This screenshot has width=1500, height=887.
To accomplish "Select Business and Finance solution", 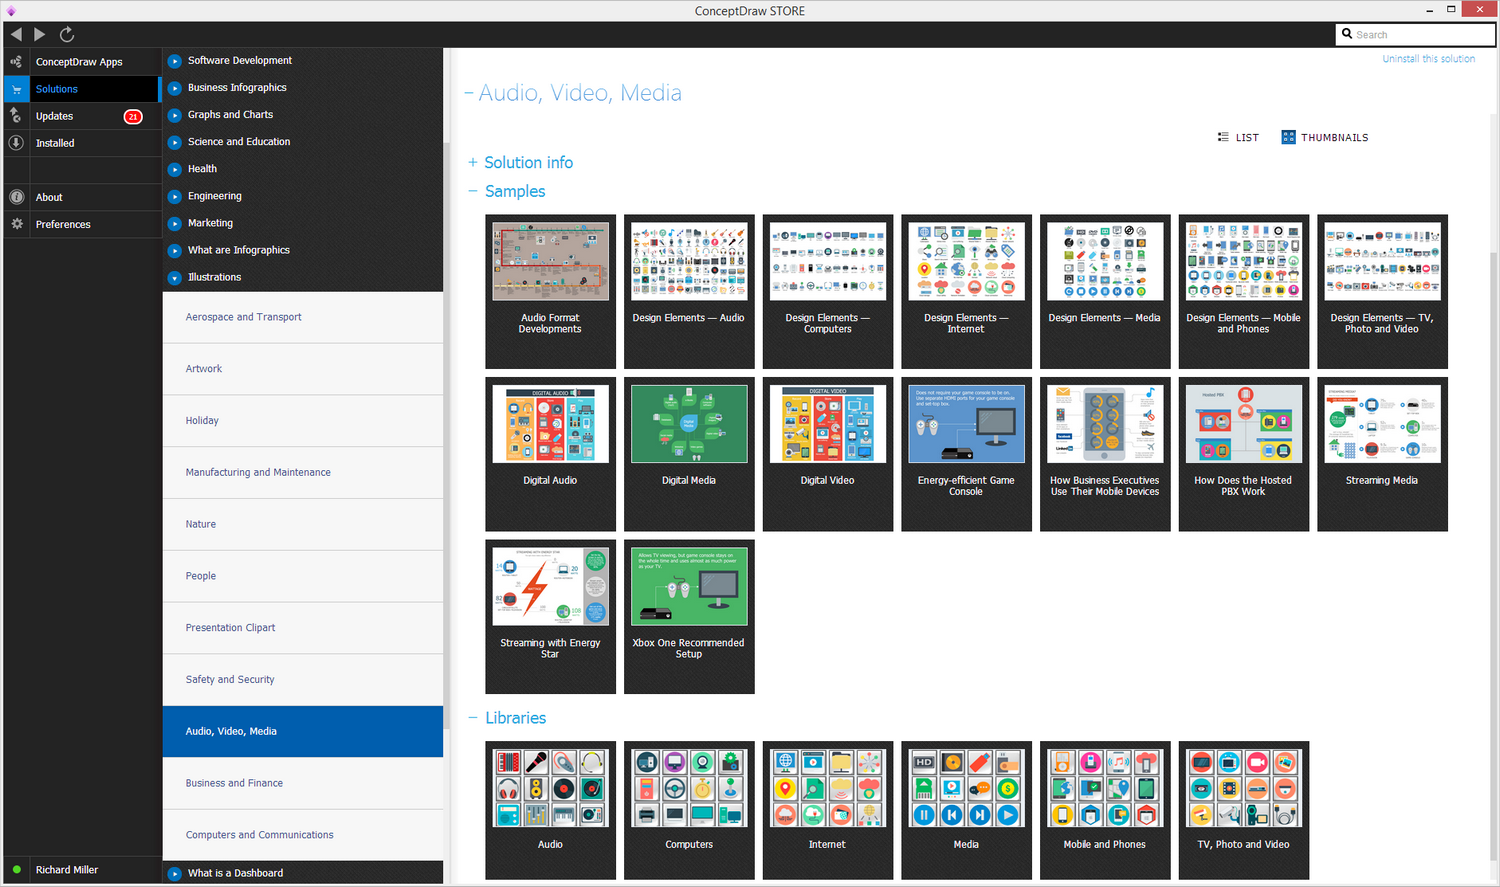I will click(303, 783).
